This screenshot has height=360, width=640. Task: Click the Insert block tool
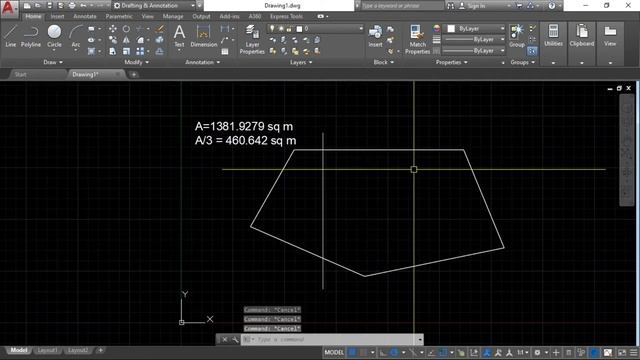coord(376,36)
